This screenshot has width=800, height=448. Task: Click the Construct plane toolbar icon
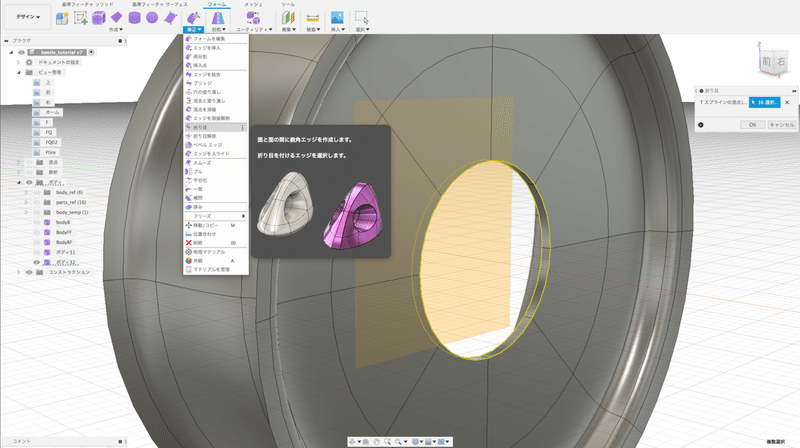(288, 18)
